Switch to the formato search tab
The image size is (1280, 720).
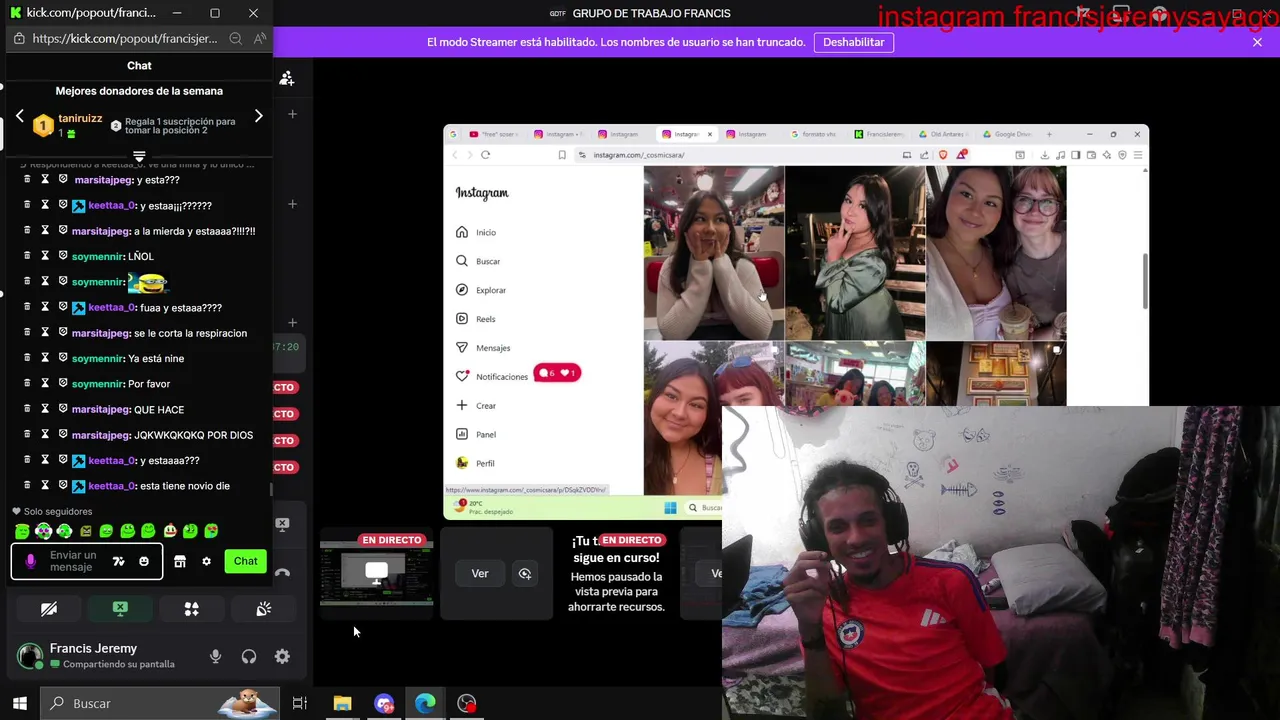(814, 134)
